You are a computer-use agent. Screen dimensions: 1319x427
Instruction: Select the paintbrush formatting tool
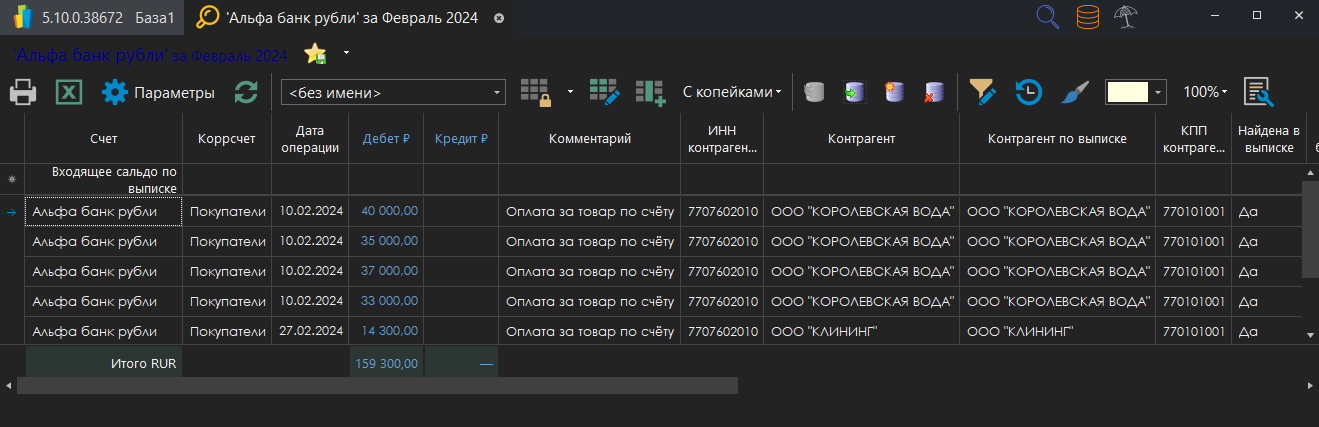pos(1075,92)
